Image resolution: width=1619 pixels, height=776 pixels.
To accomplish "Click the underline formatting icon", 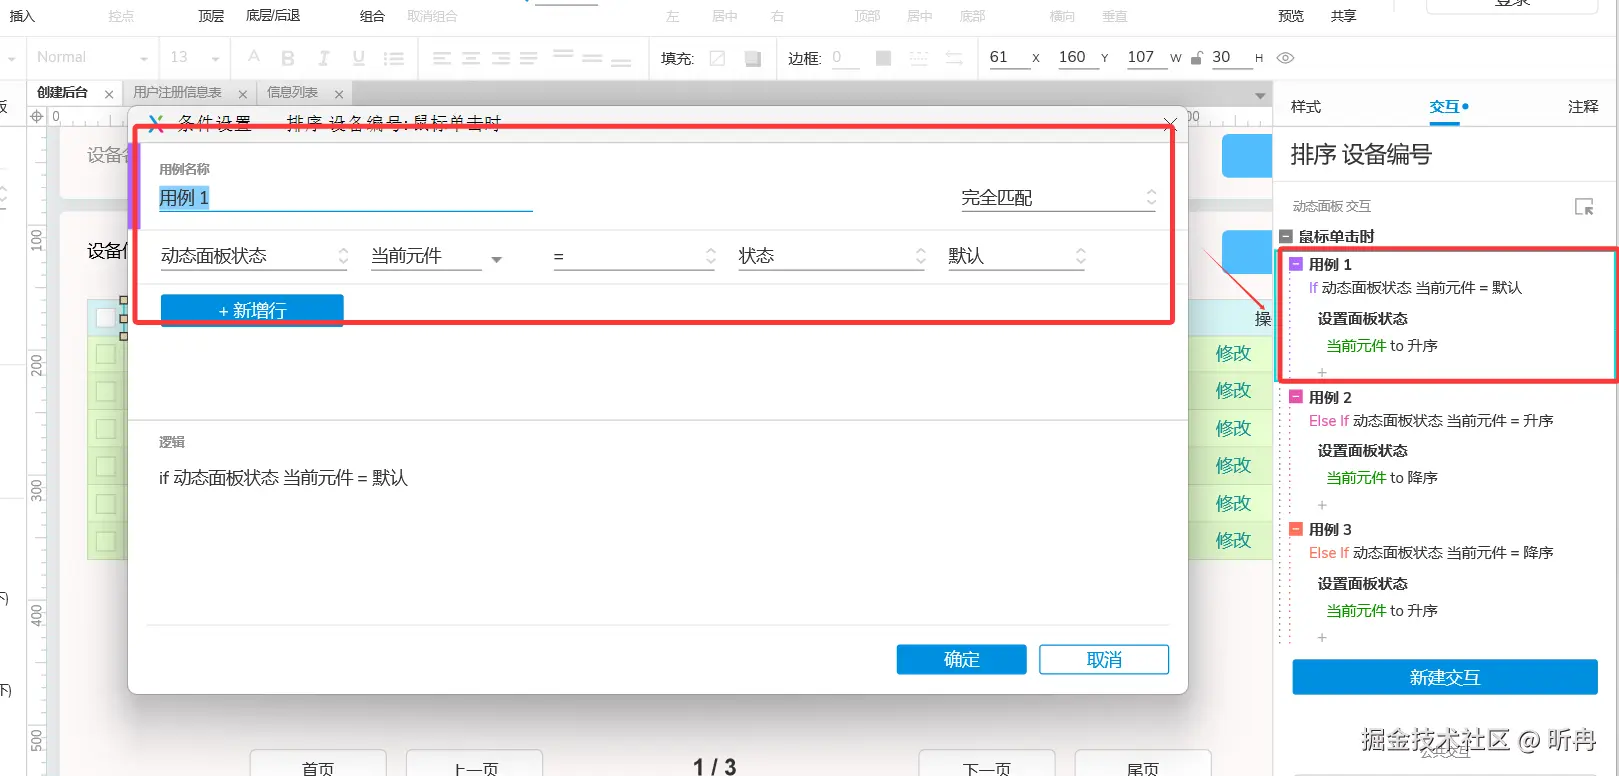I will 358,58.
